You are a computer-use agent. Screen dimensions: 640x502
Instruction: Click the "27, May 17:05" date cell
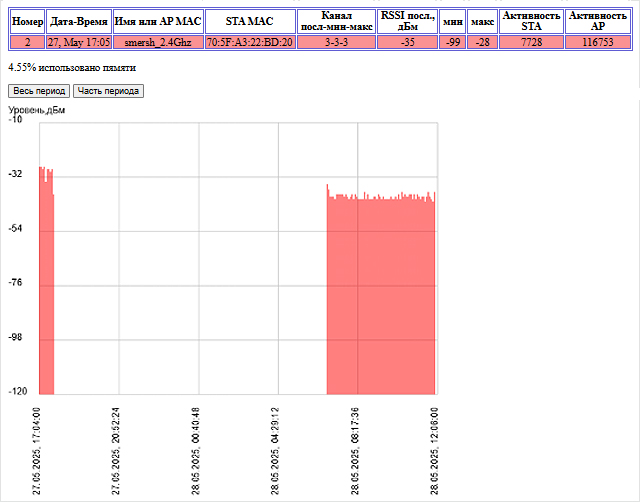(79, 43)
